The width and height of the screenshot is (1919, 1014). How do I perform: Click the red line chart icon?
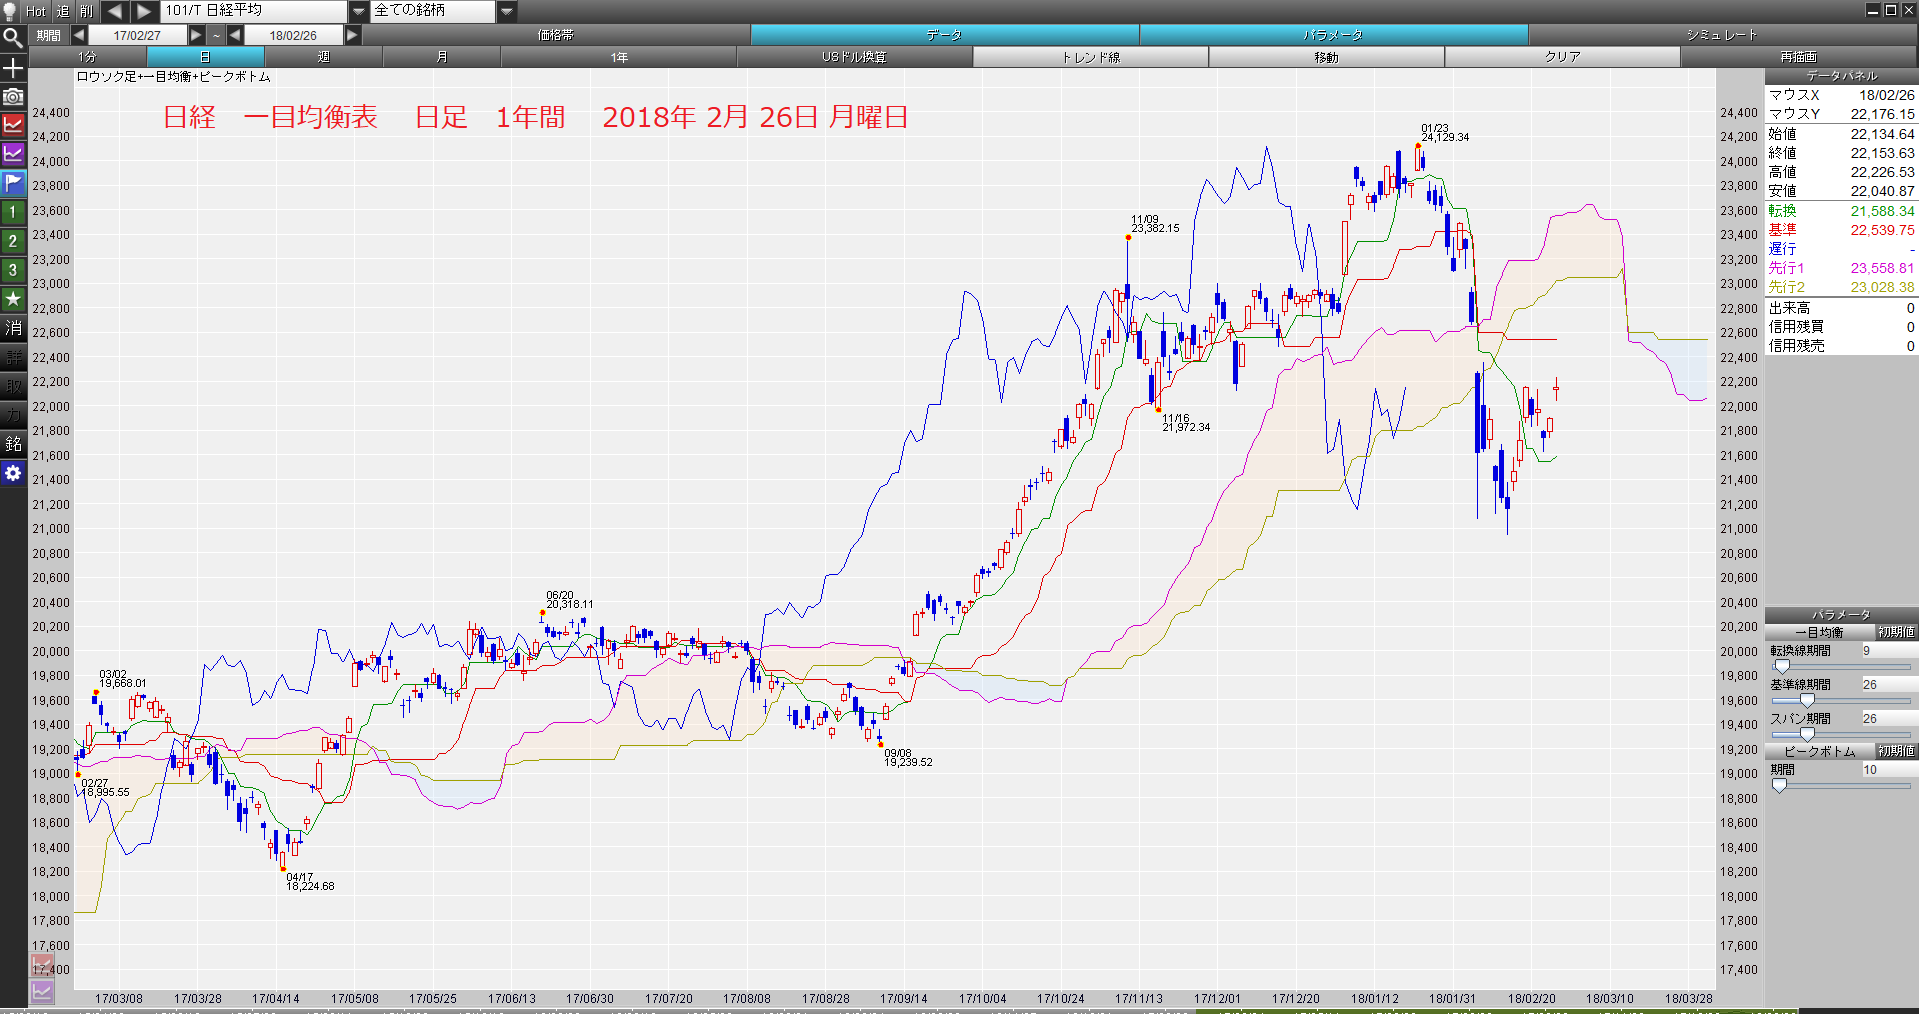click(13, 125)
